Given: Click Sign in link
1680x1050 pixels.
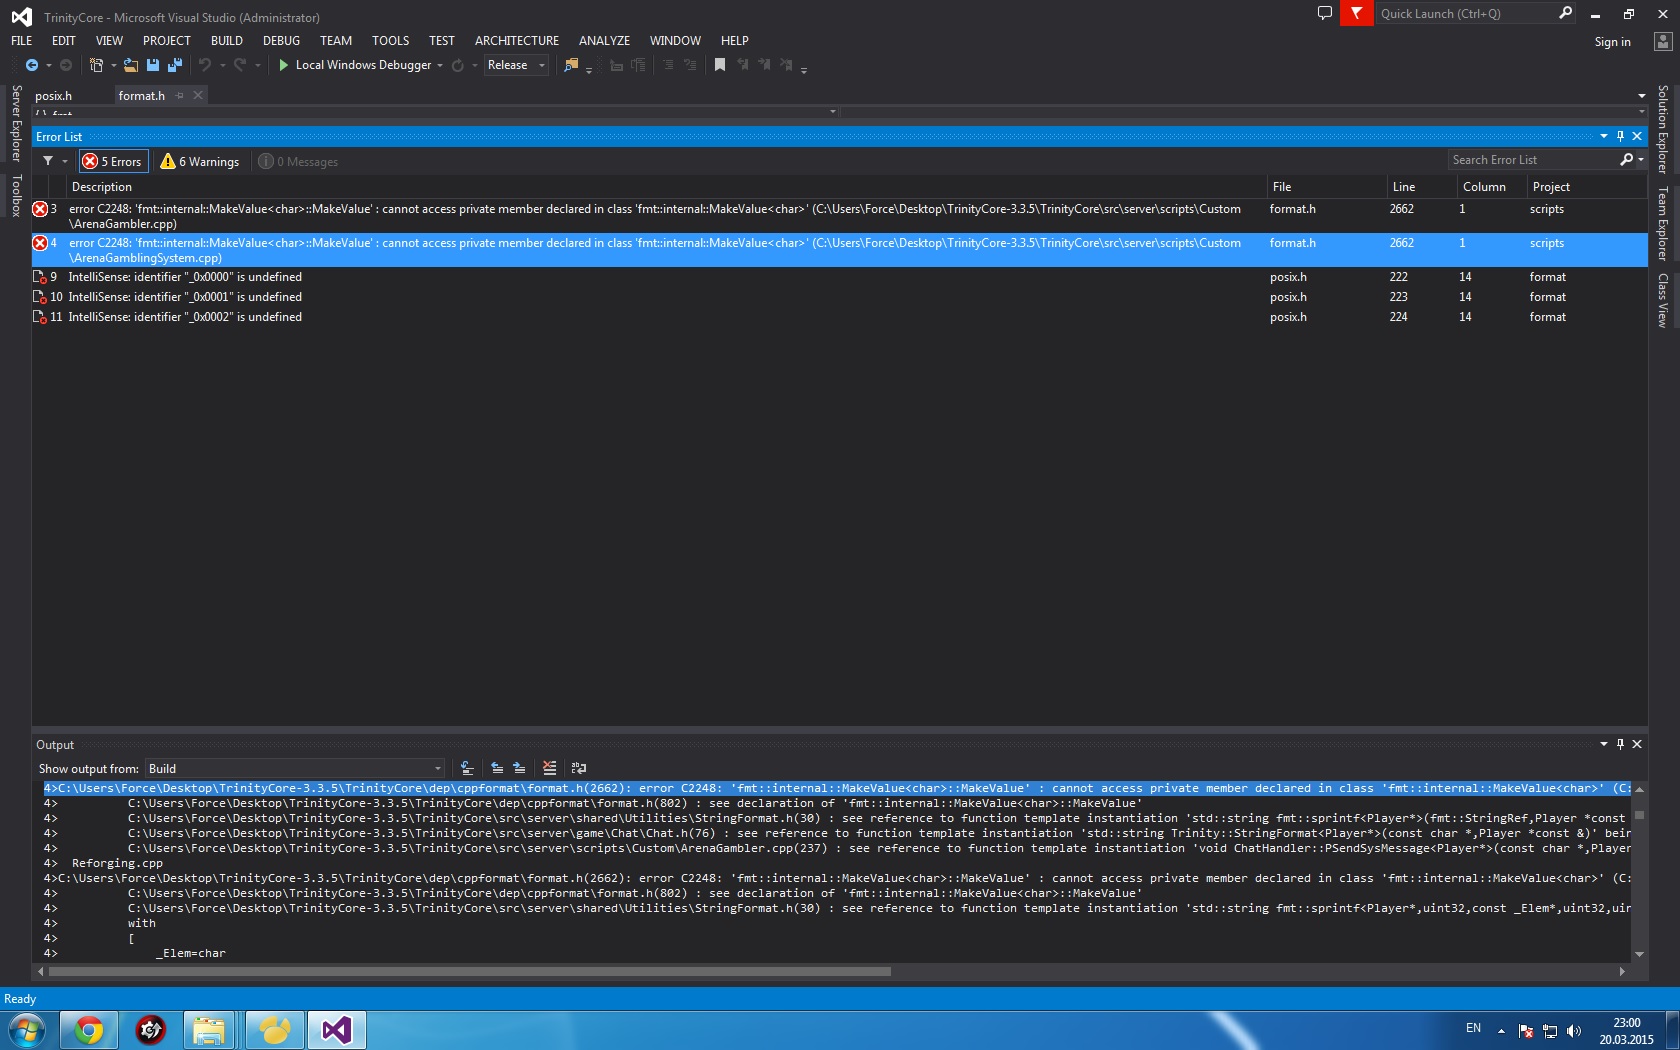Looking at the screenshot, I should click(1612, 42).
